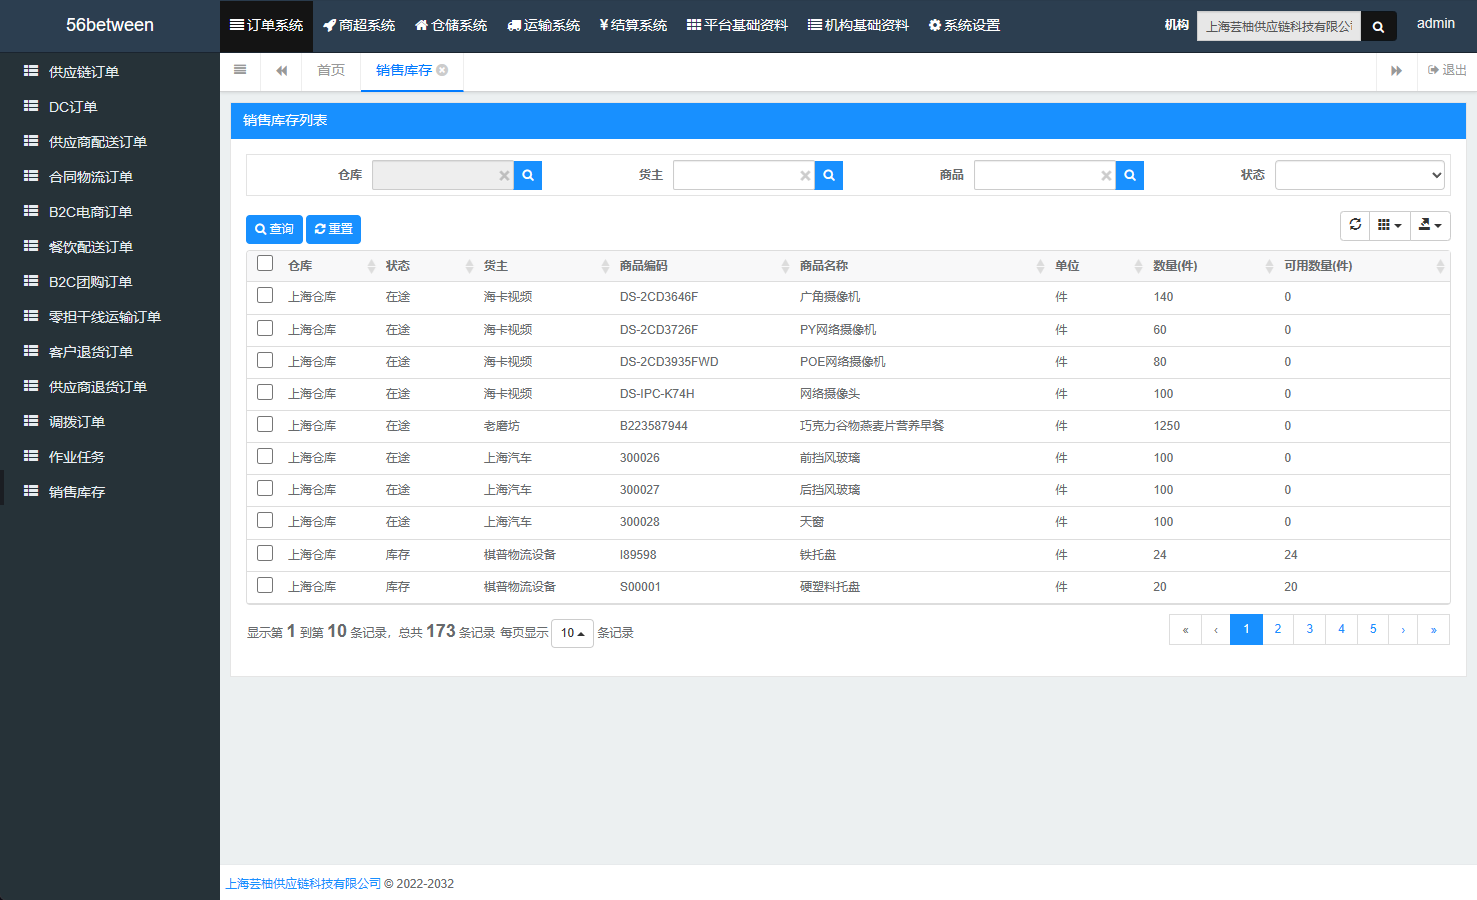Sort by 商品编码 column sort arrows
This screenshot has height=900, width=1477.
click(x=785, y=266)
